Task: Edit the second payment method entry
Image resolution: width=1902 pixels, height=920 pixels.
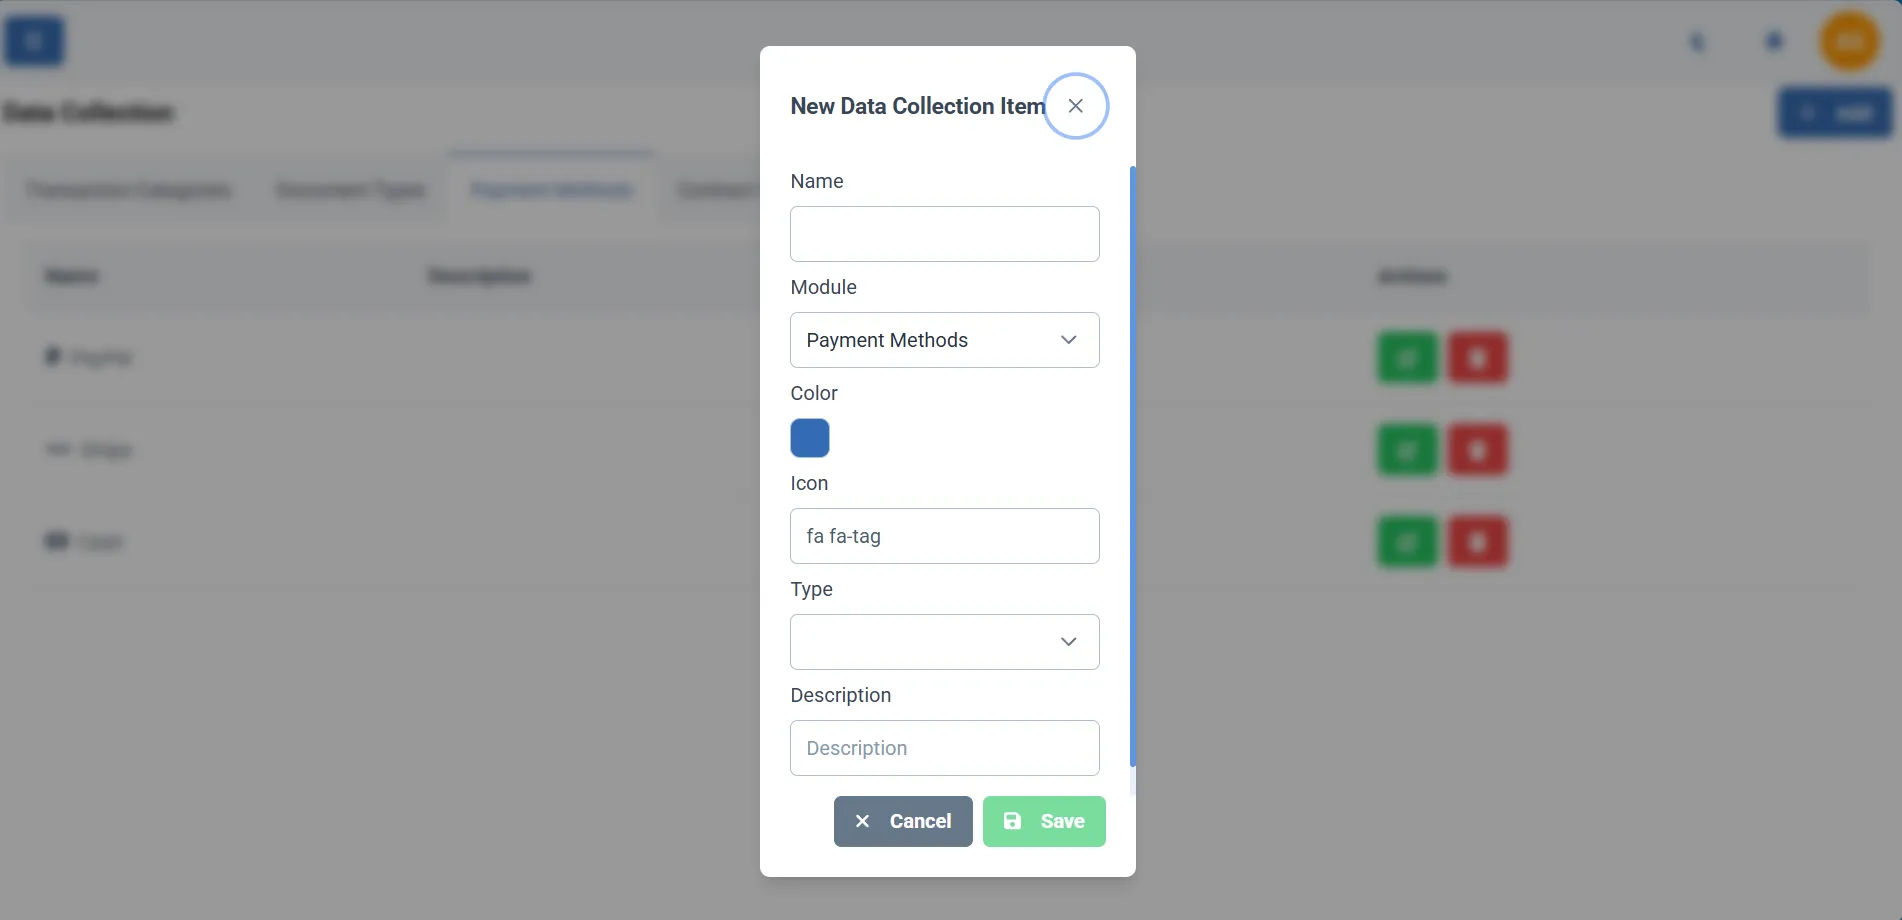Action: [1406, 450]
